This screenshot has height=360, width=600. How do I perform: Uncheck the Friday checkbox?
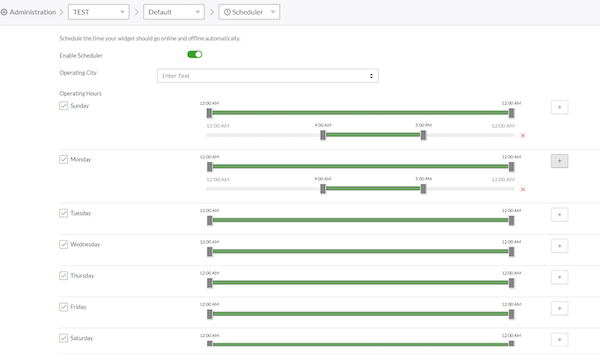pos(64,307)
